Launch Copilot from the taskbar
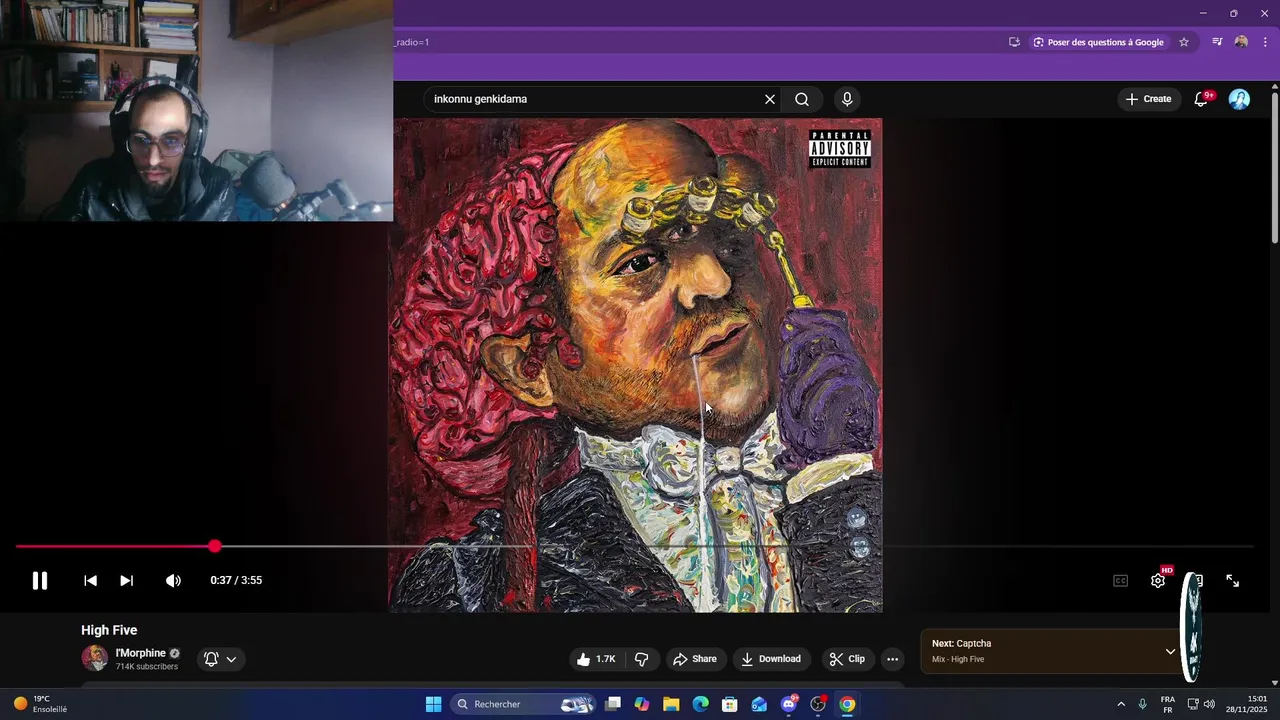This screenshot has height=720, width=1280. click(x=642, y=704)
